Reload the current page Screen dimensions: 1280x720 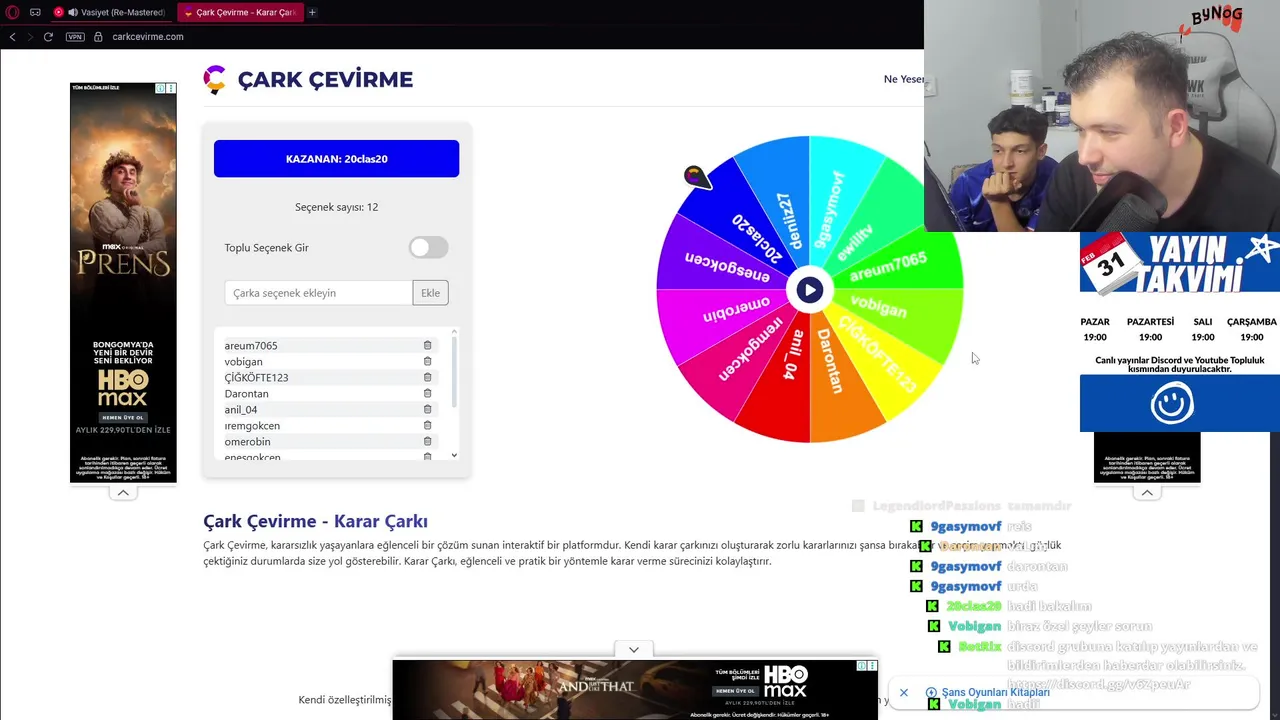click(x=48, y=37)
